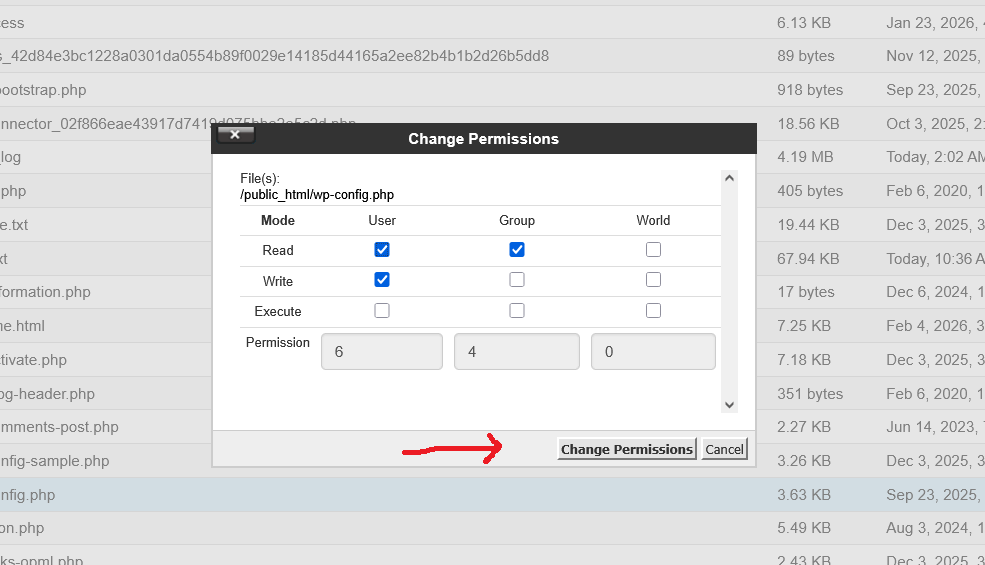Viewport: 985px width, 565px height.
Task: Enable World Execute permission checkbox
Action: point(653,311)
